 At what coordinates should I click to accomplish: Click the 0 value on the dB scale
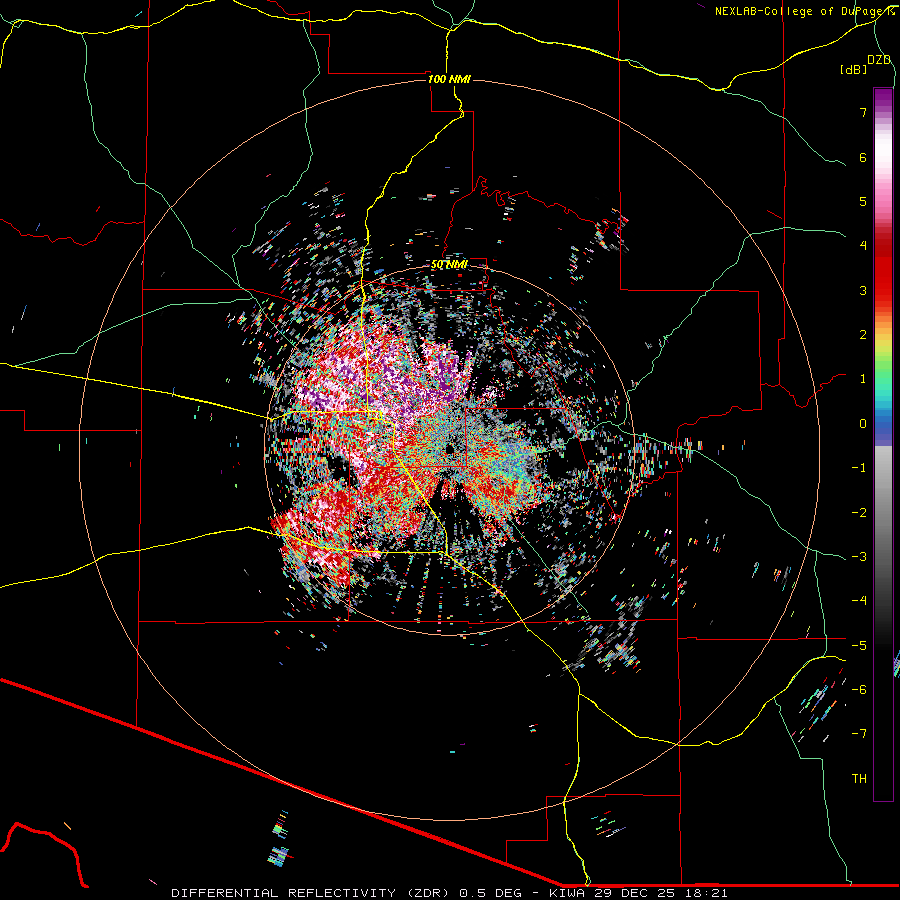coord(863,424)
